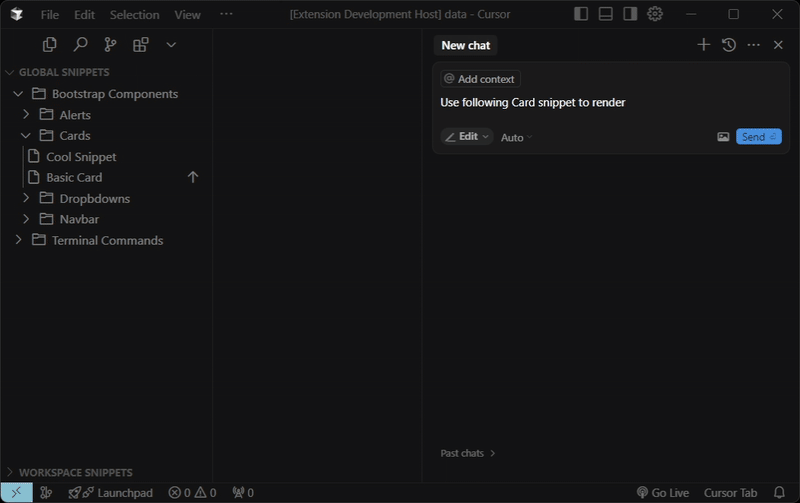Screen dimensions: 800x503
Task: Open the File menu
Action: pyautogui.click(x=49, y=15)
